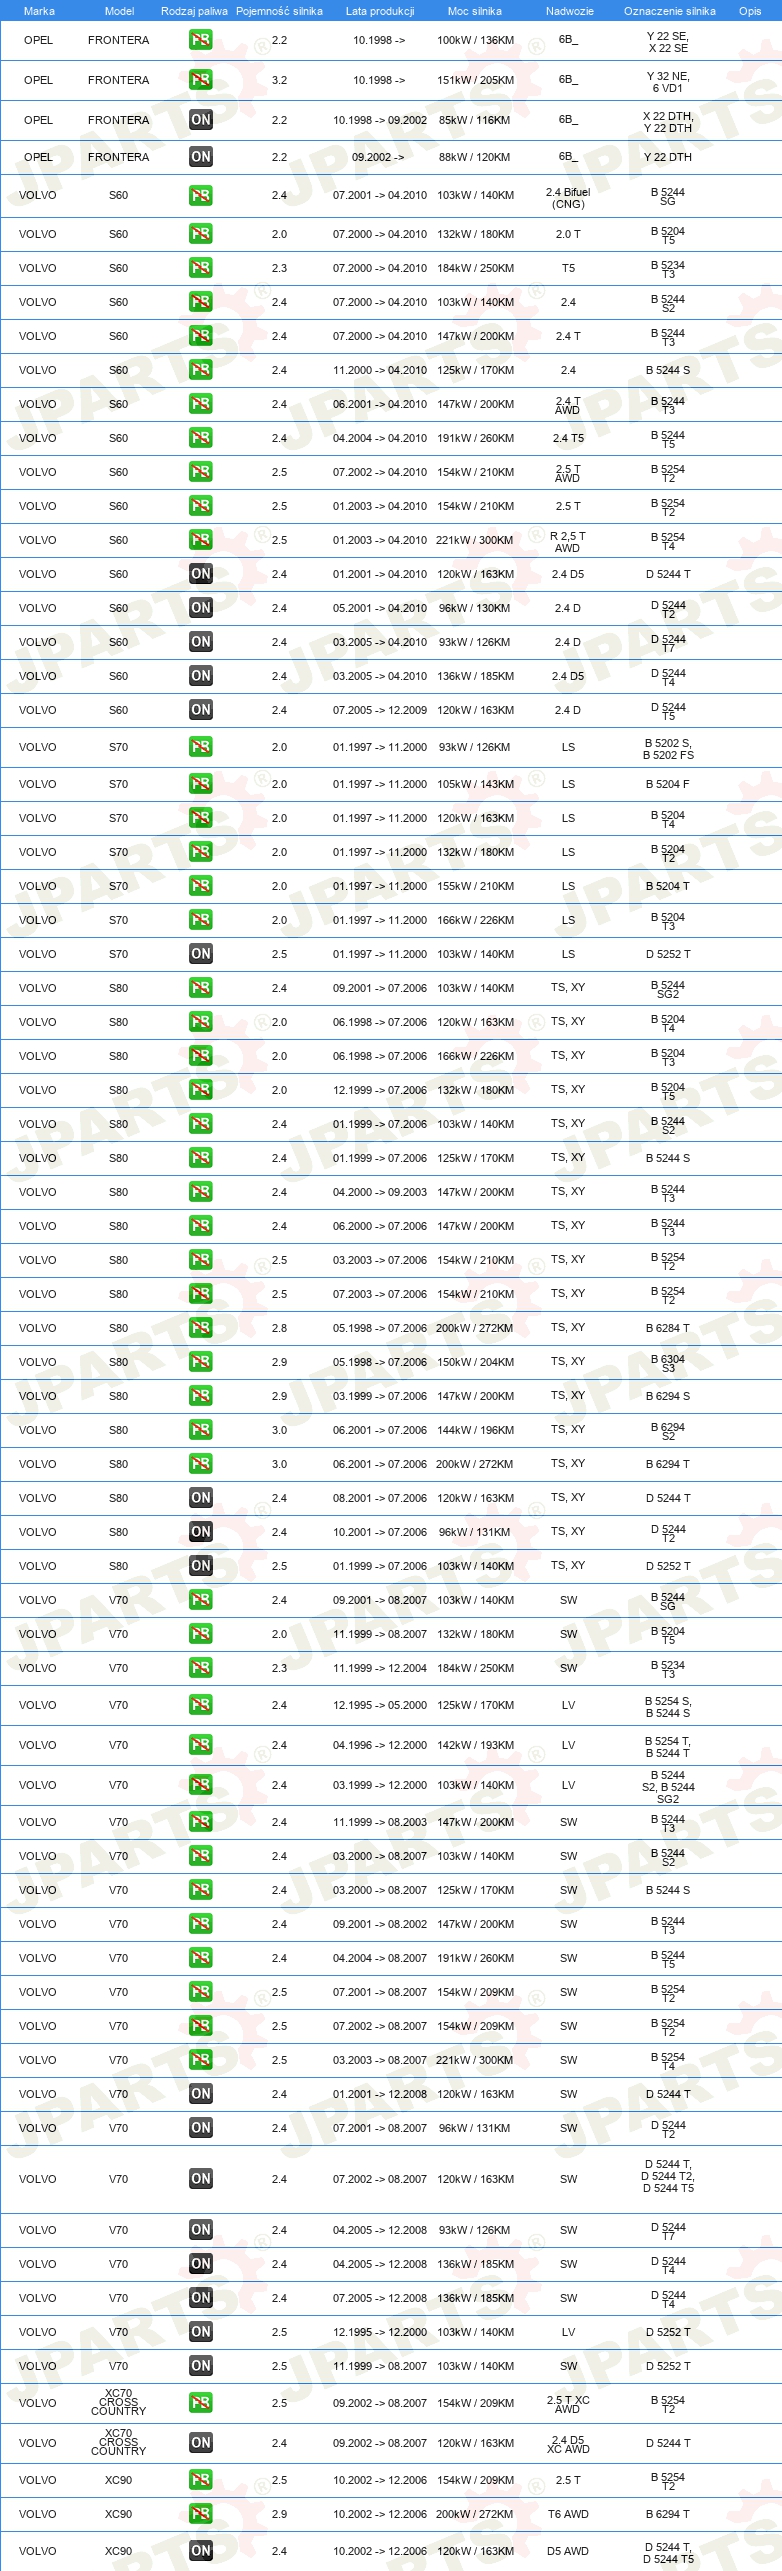Click the "T6 AWD" body cell

pyautogui.click(x=568, y=2514)
